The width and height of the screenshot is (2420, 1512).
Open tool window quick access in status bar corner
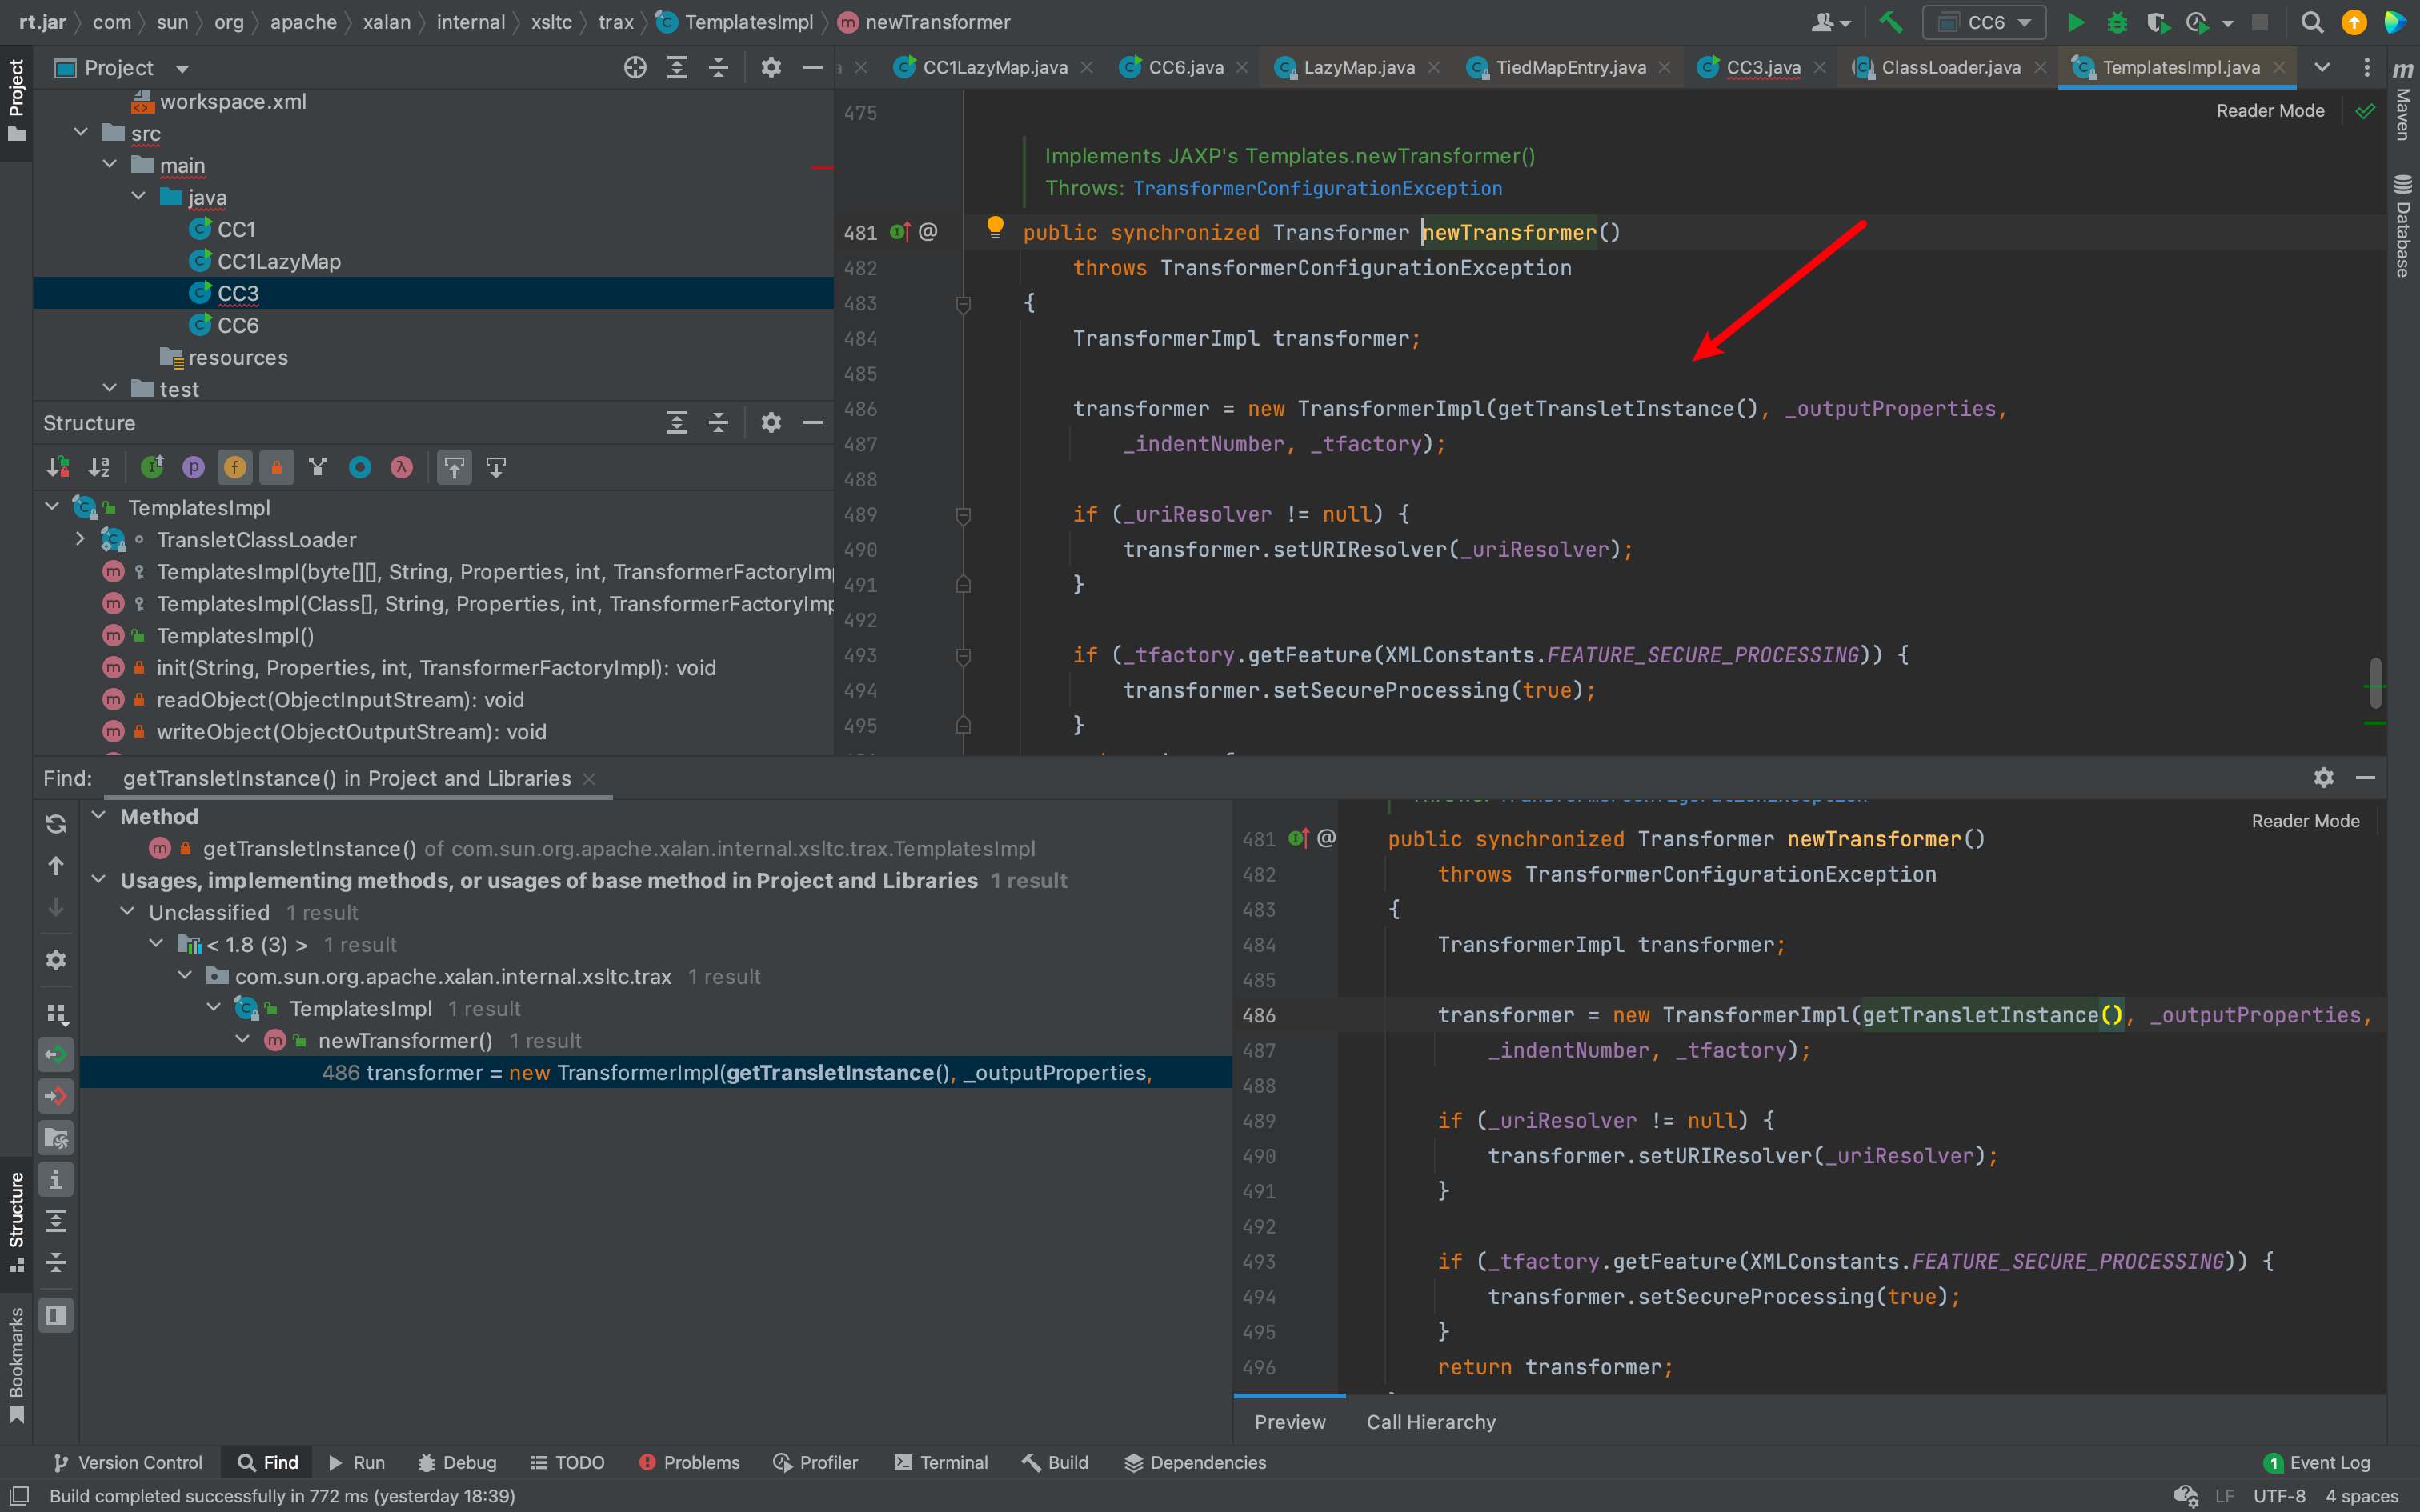pyautogui.click(x=19, y=1495)
